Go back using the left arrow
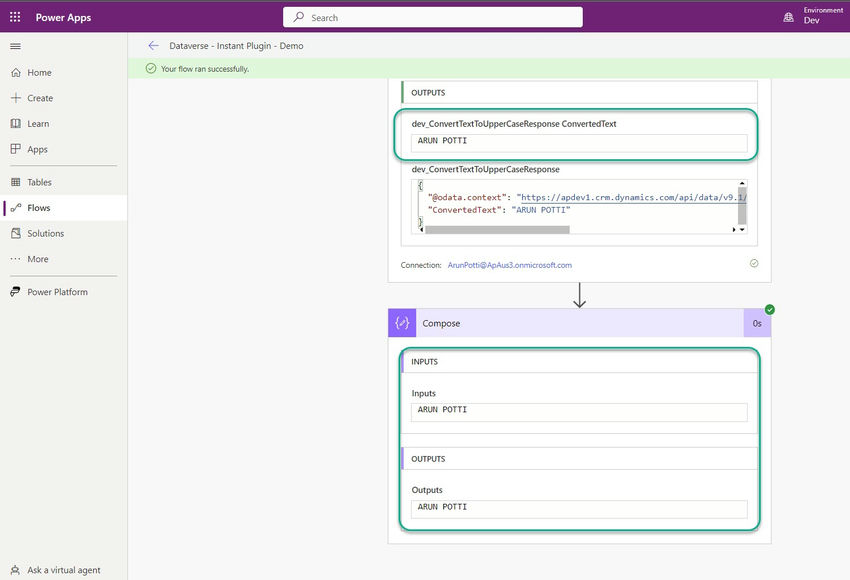This screenshot has height=580, width=850. click(153, 46)
